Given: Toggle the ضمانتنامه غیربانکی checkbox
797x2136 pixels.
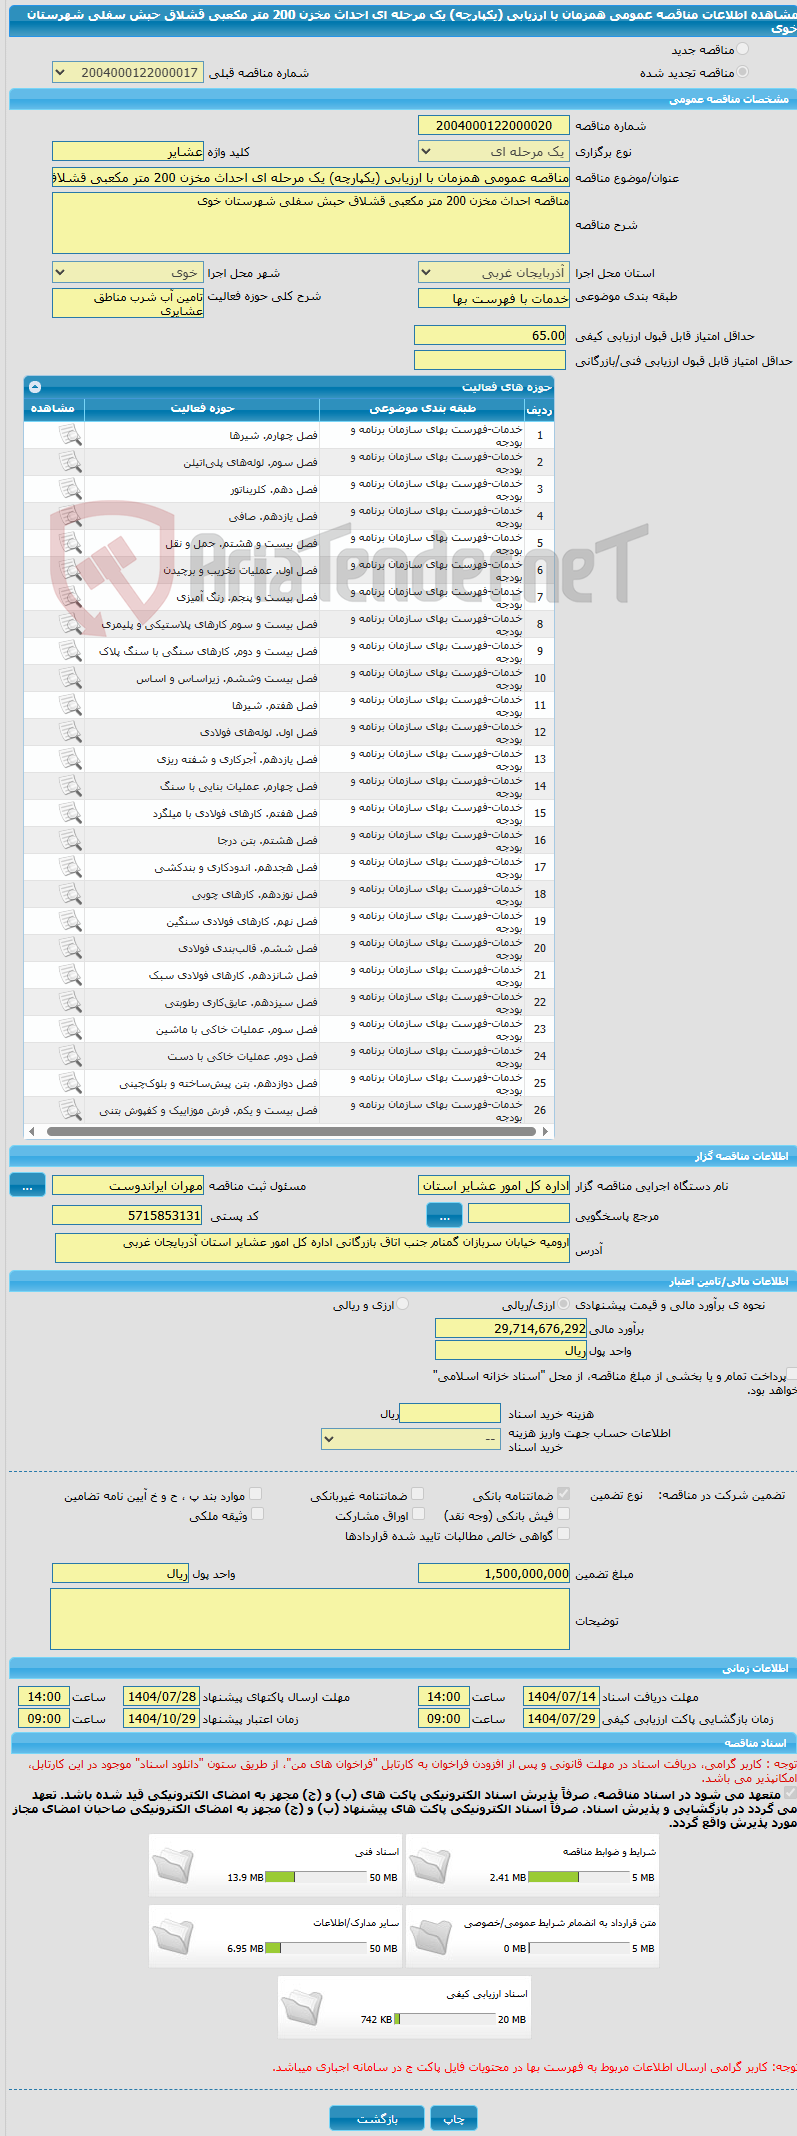Looking at the screenshot, I should [417, 1494].
